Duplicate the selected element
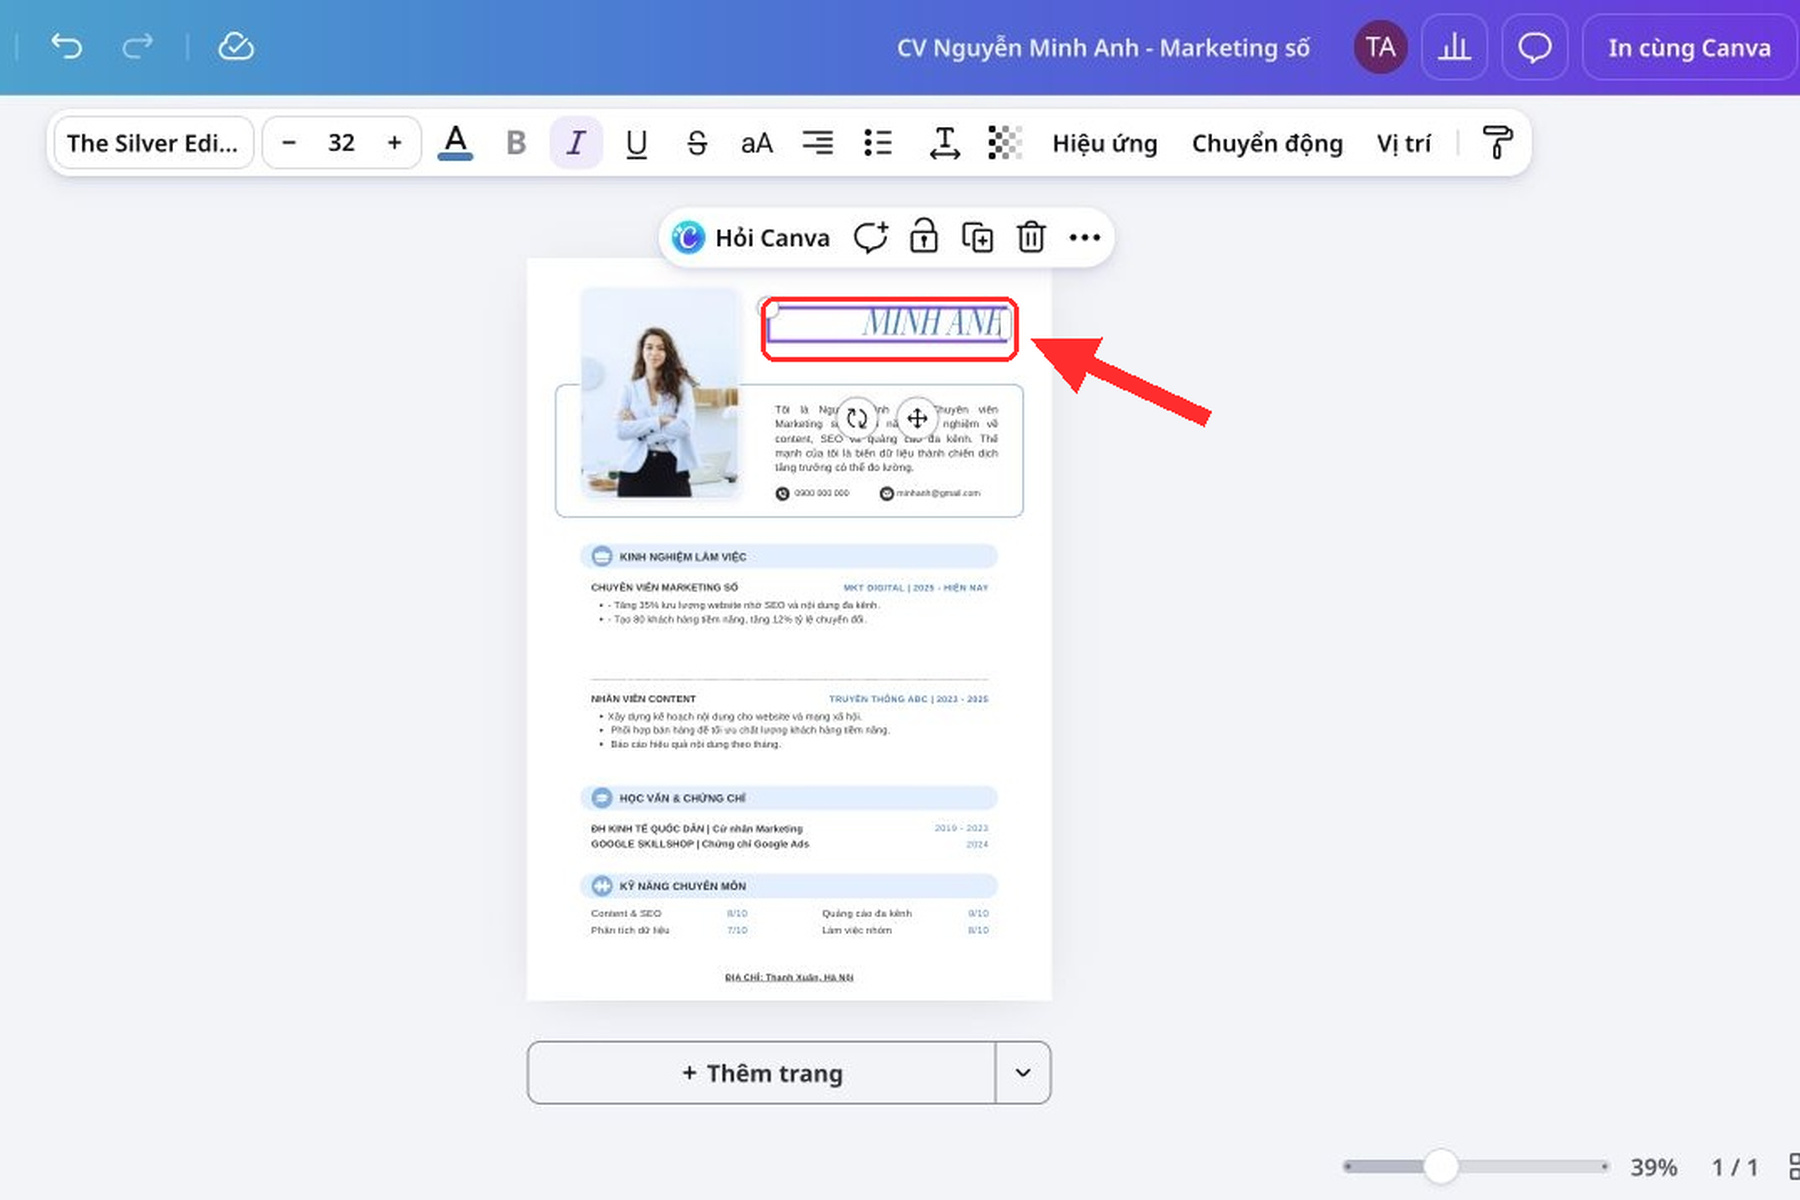The height and width of the screenshot is (1200, 1800). [977, 238]
